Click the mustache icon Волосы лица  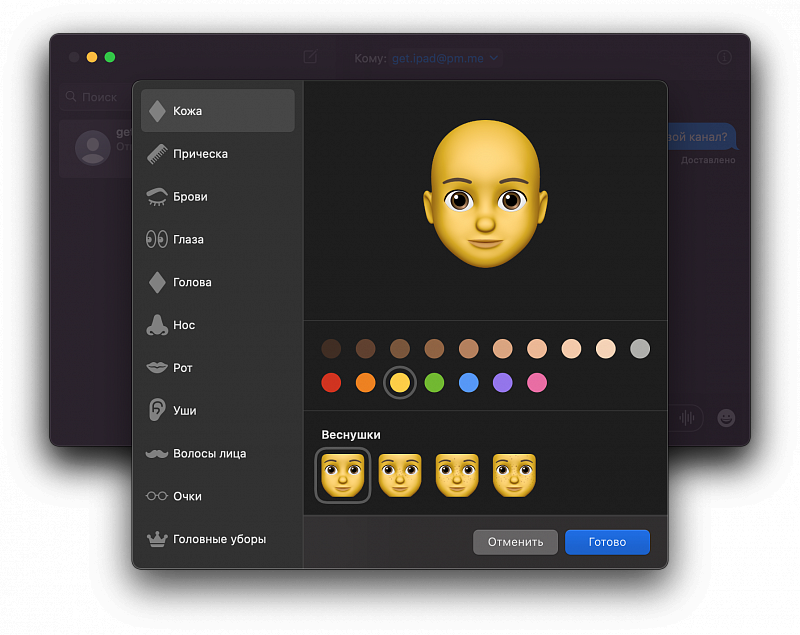157,454
